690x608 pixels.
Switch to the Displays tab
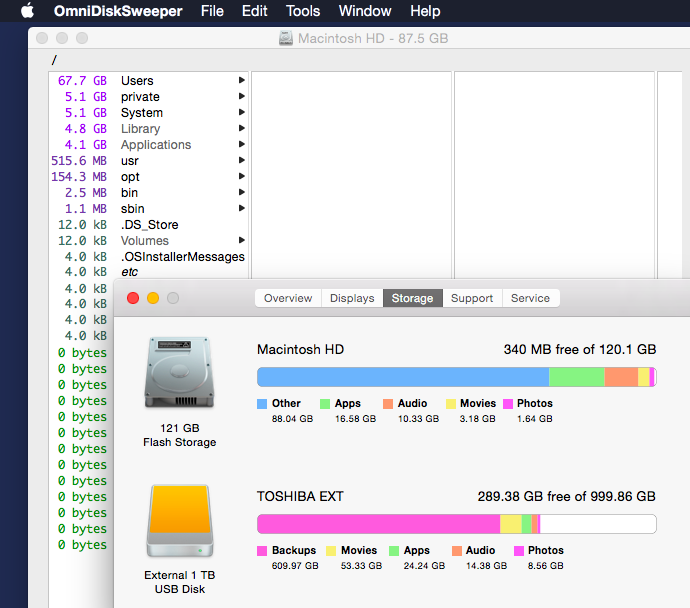click(x=352, y=298)
